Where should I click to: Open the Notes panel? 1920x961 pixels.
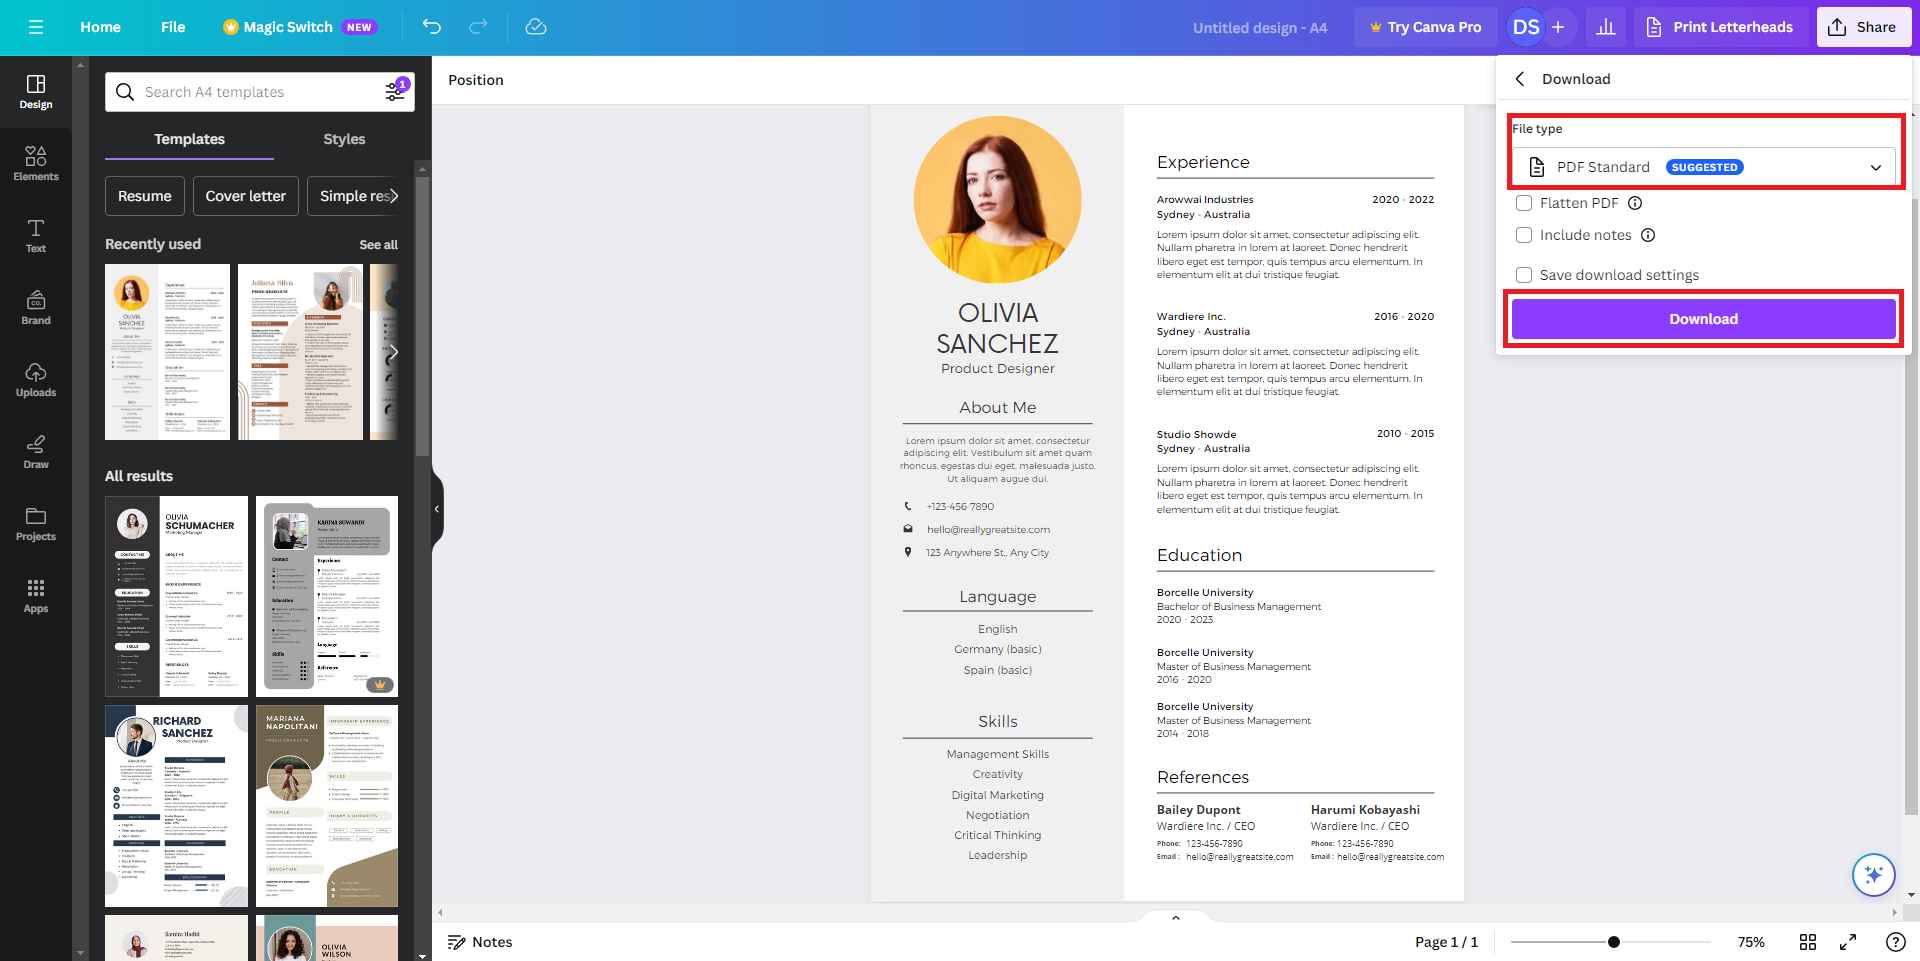pos(480,942)
